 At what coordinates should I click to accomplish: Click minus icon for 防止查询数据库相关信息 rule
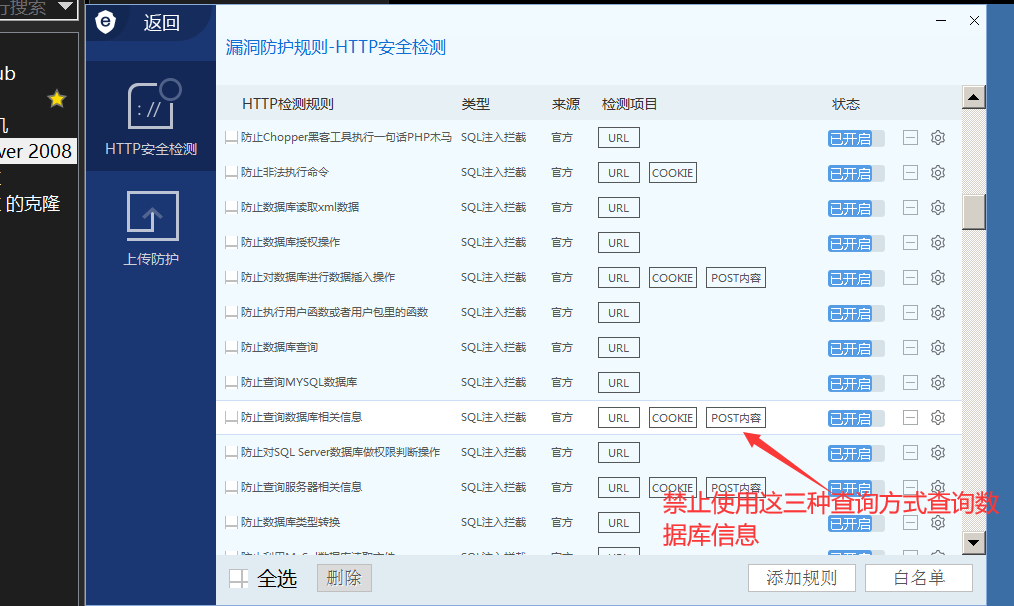point(910,418)
